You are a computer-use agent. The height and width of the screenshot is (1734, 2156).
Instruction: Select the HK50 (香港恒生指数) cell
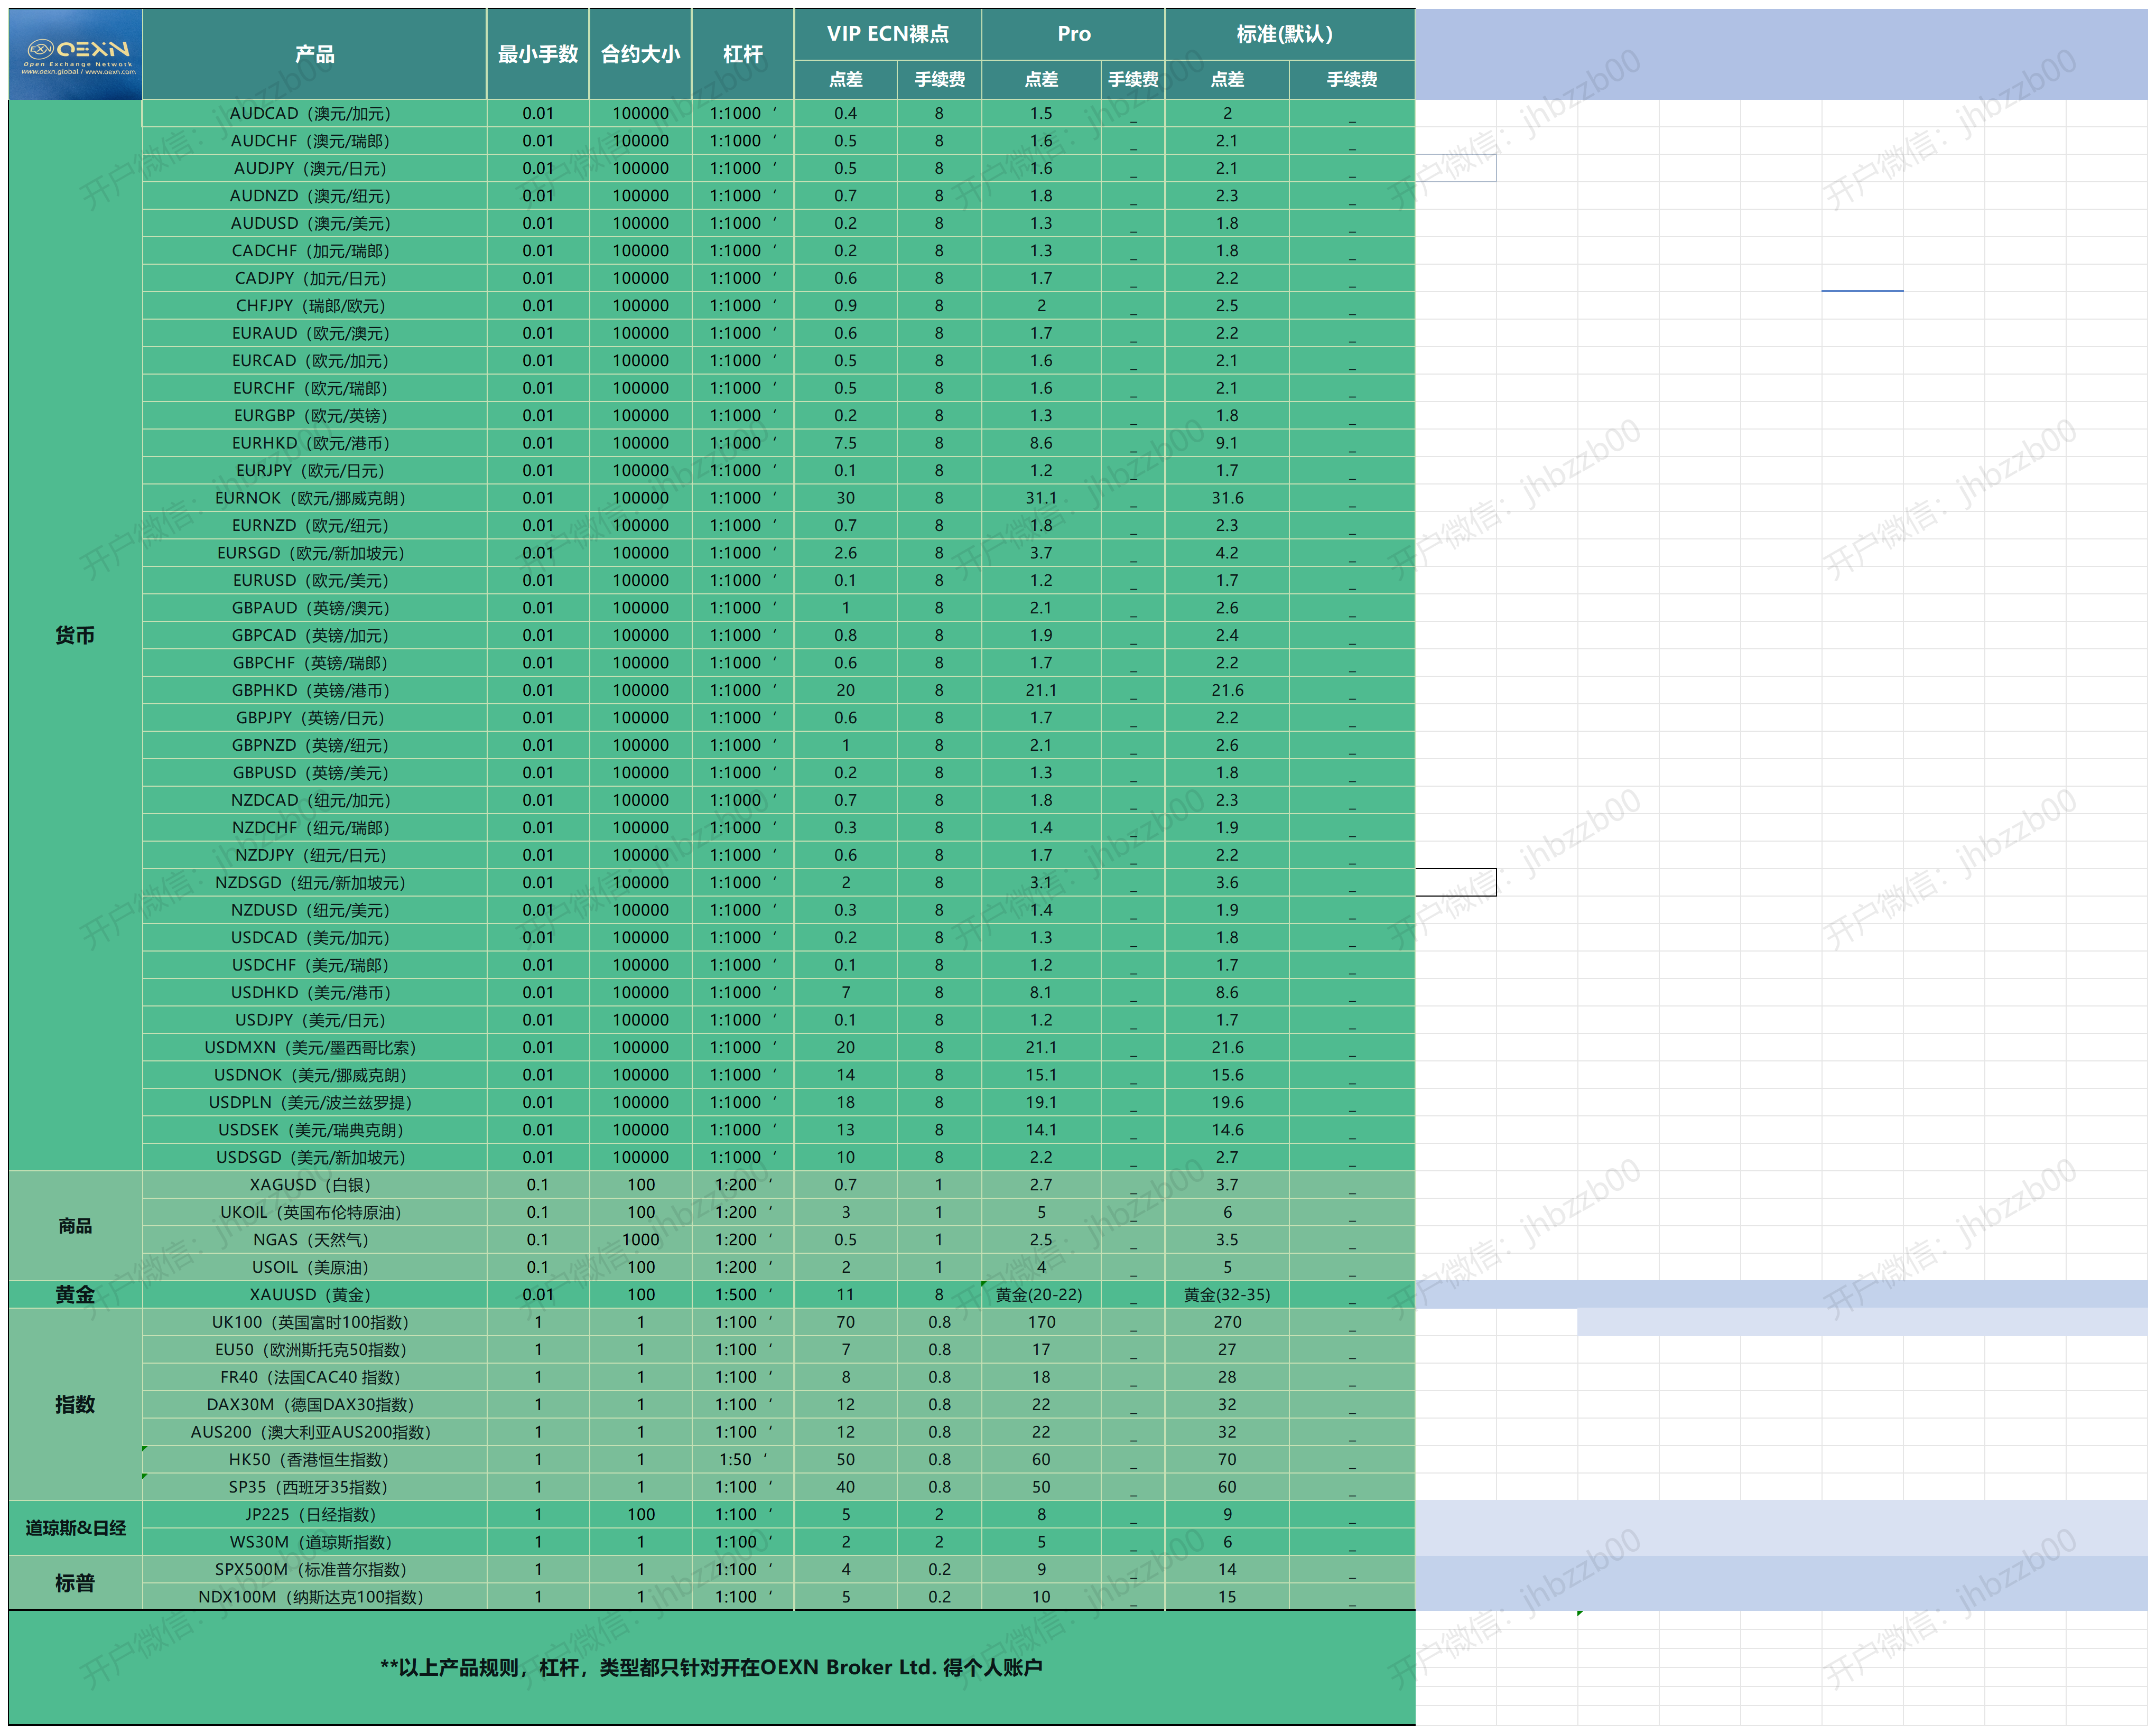314,1459
